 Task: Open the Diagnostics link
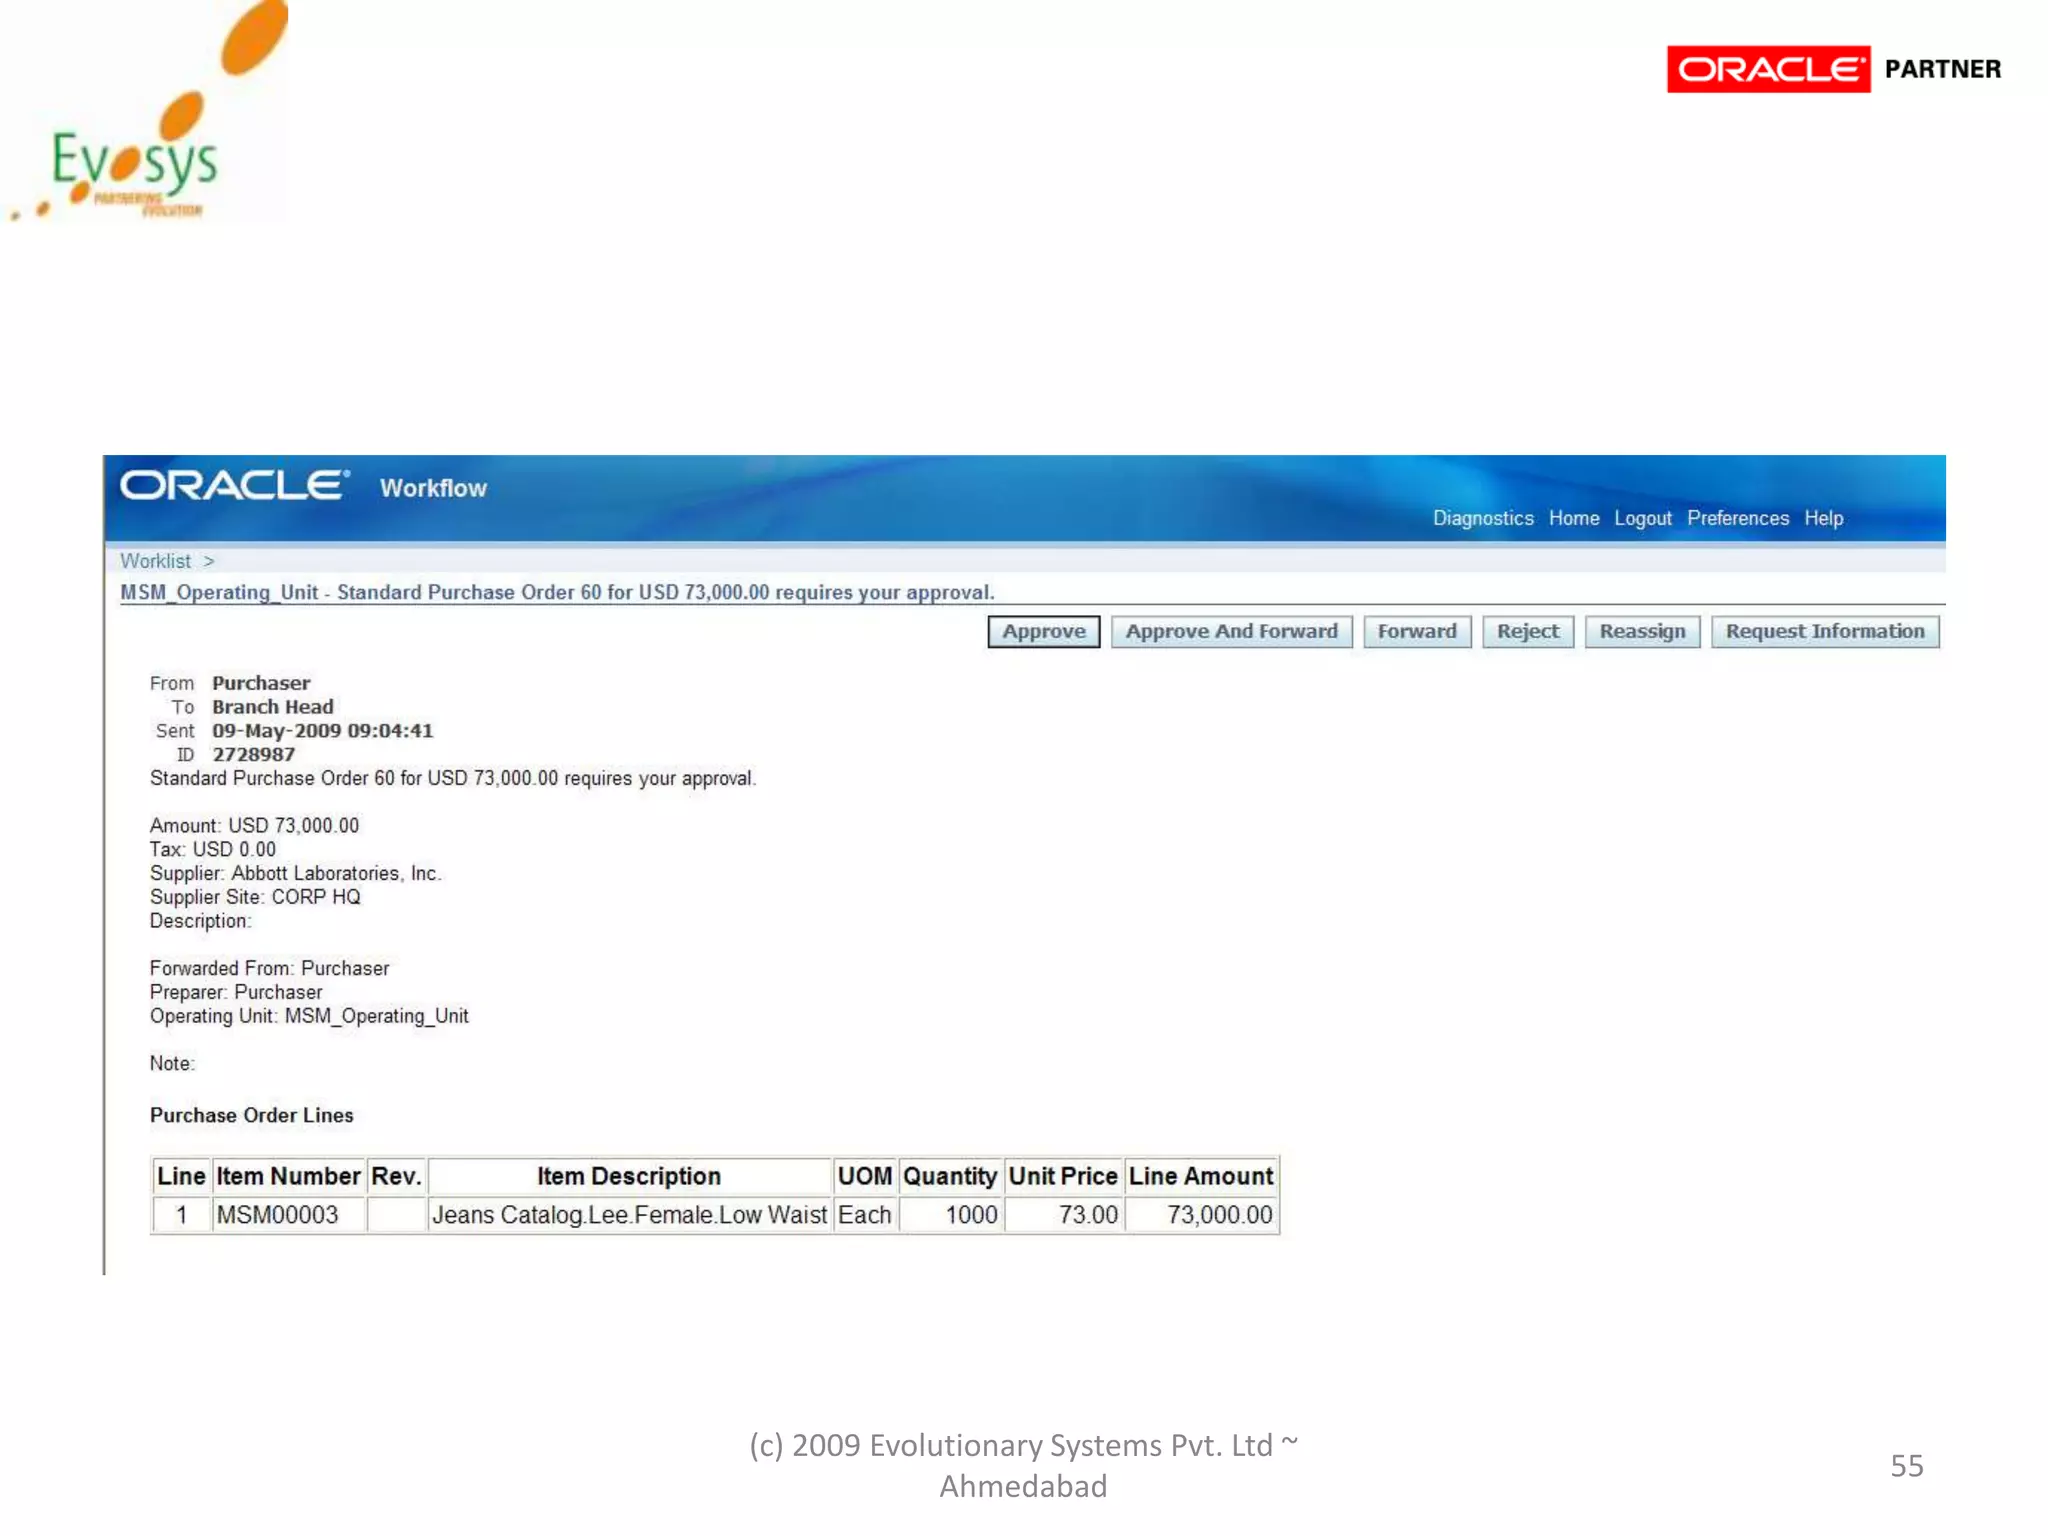1482,518
